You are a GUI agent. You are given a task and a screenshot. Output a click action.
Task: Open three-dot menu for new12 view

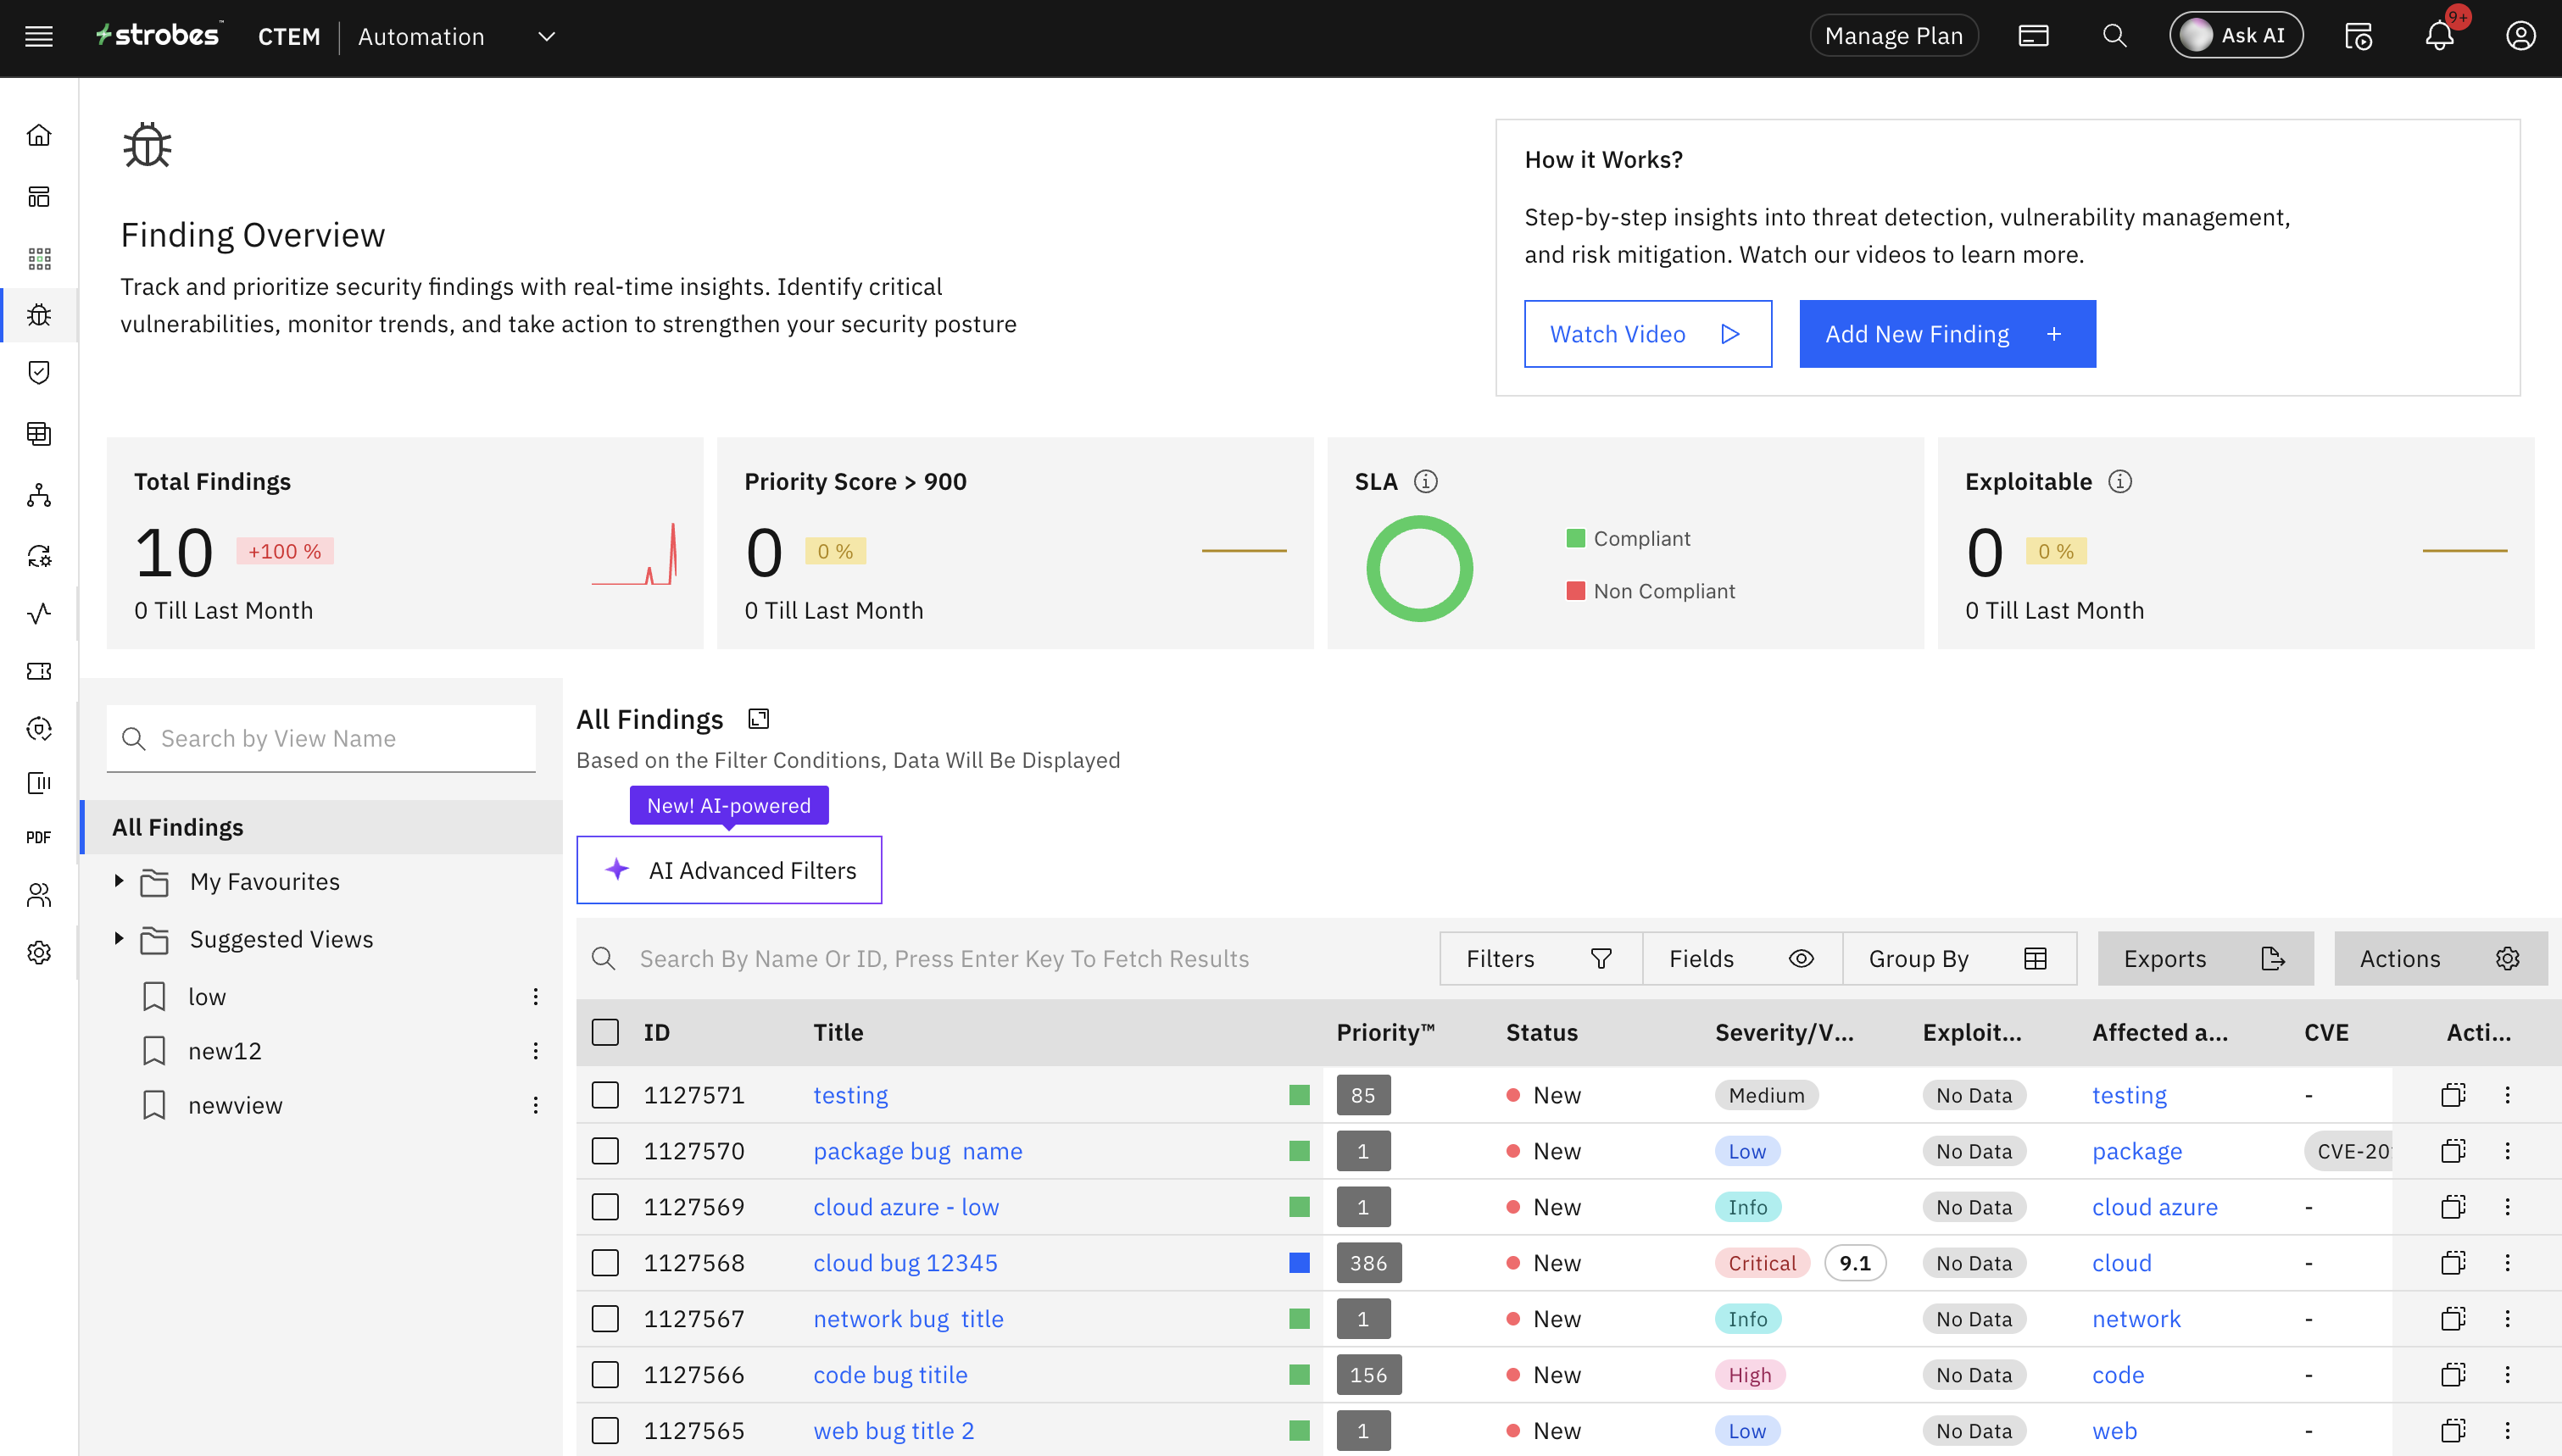pos(536,1051)
